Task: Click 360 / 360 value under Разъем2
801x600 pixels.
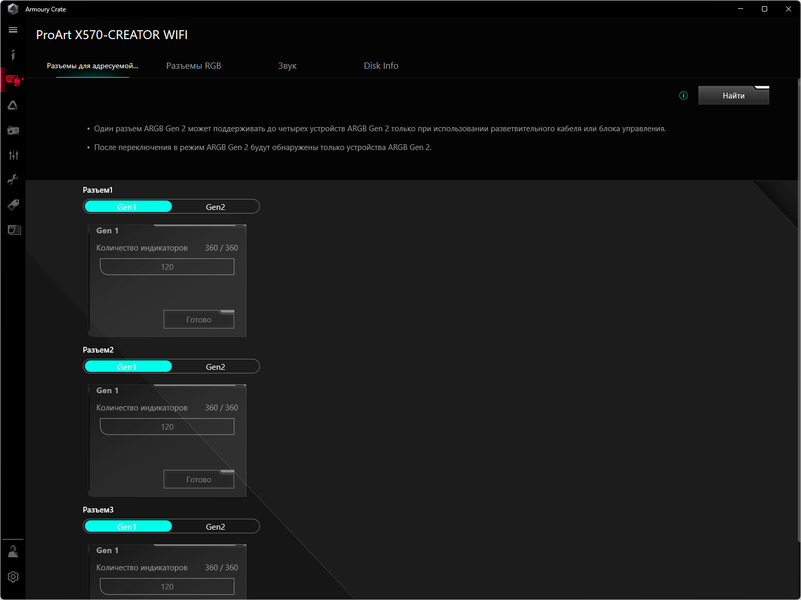Action: click(221, 407)
